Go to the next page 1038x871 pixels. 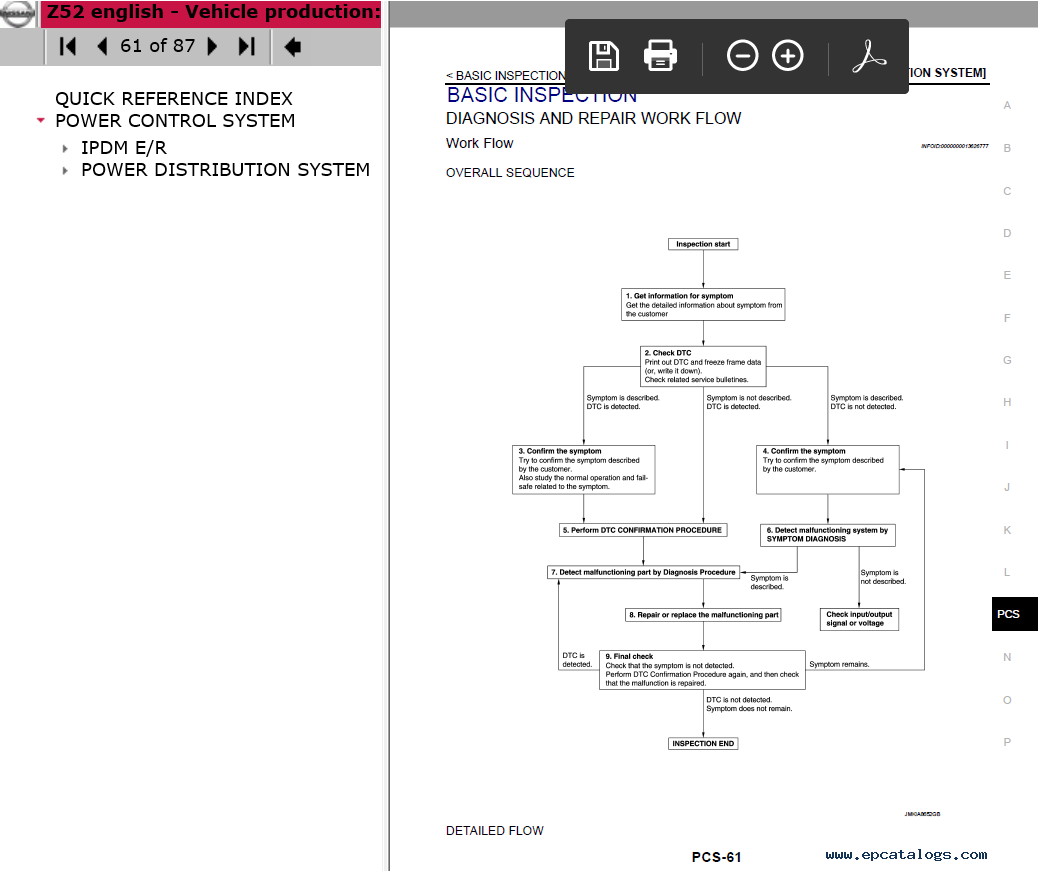pyautogui.click(x=212, y=46)
